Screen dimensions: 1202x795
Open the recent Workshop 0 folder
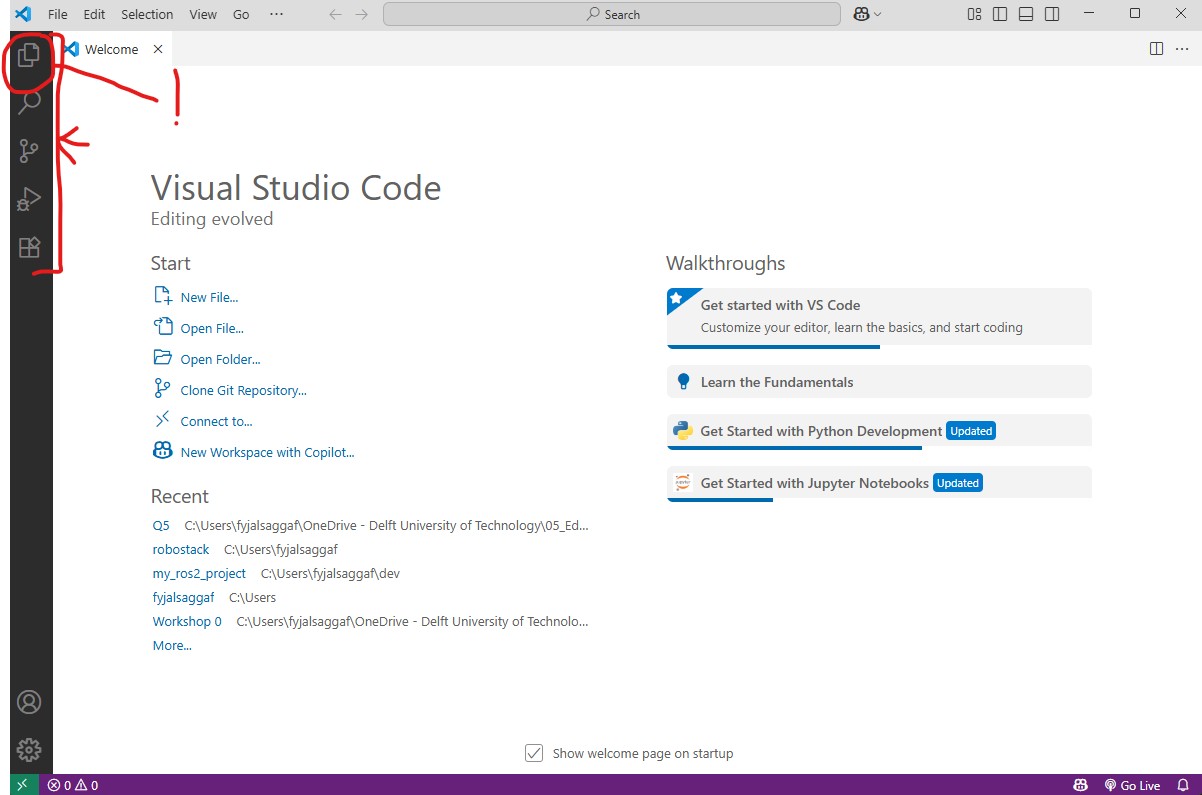coord(187,621)
